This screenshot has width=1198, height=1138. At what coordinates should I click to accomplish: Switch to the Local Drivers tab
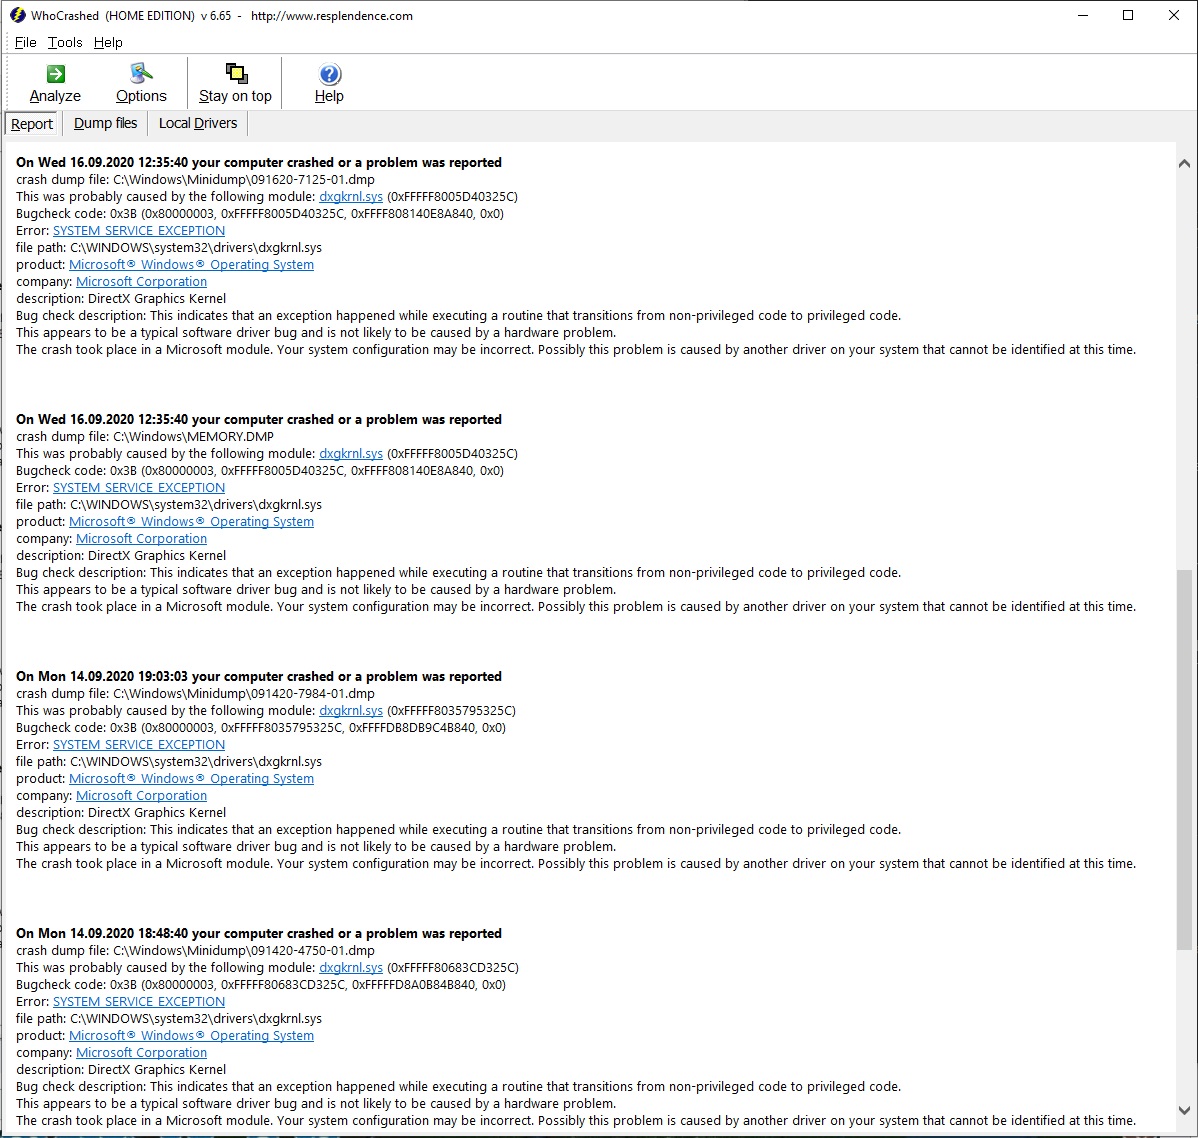(x=198, y=123)
